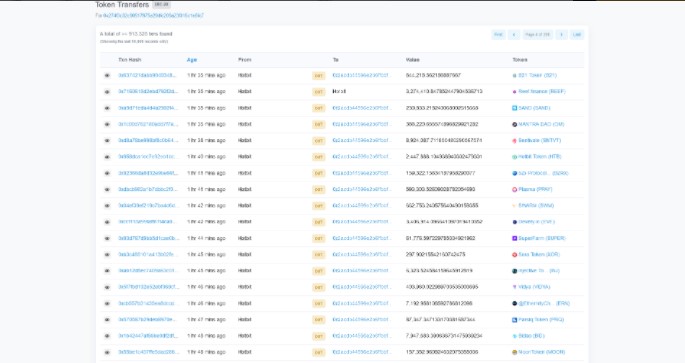The image size is (685, 363).
Task: Go to the First page button
Action: 498,35
